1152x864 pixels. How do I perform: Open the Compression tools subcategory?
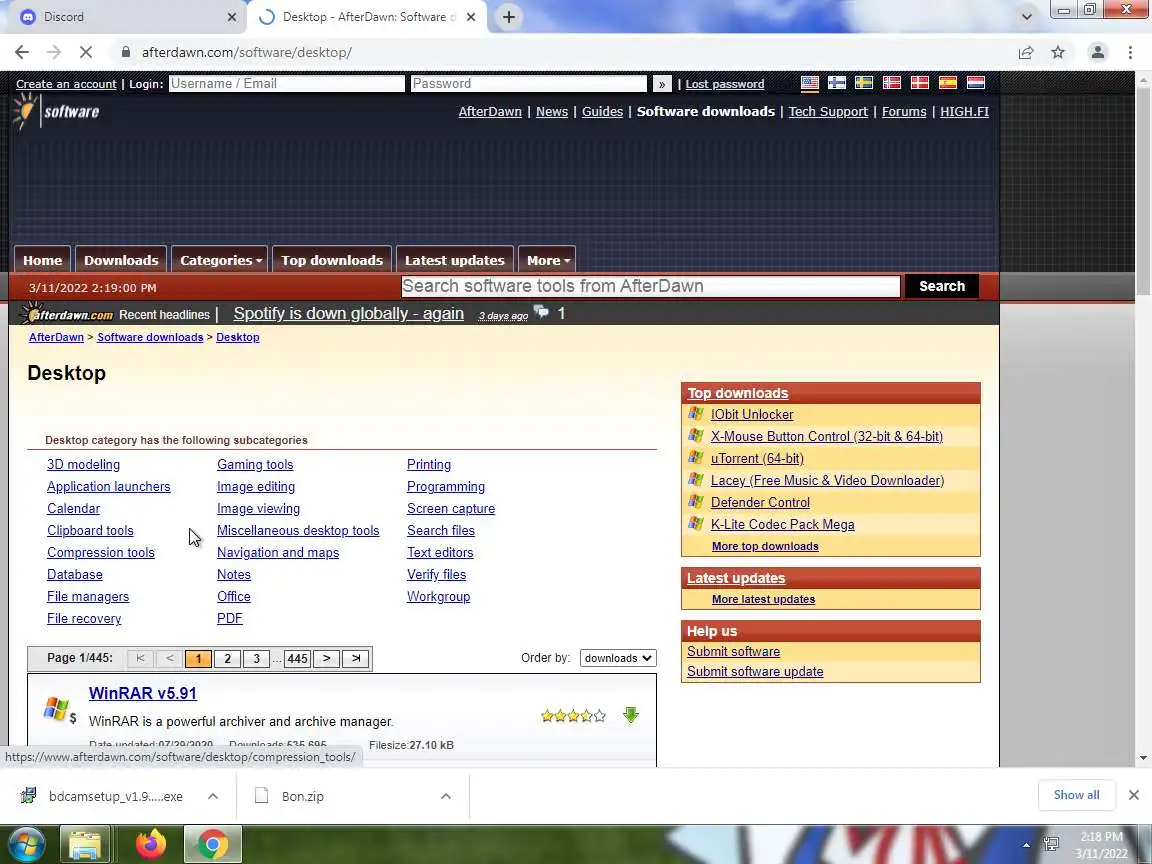click(x=101, y=552)
